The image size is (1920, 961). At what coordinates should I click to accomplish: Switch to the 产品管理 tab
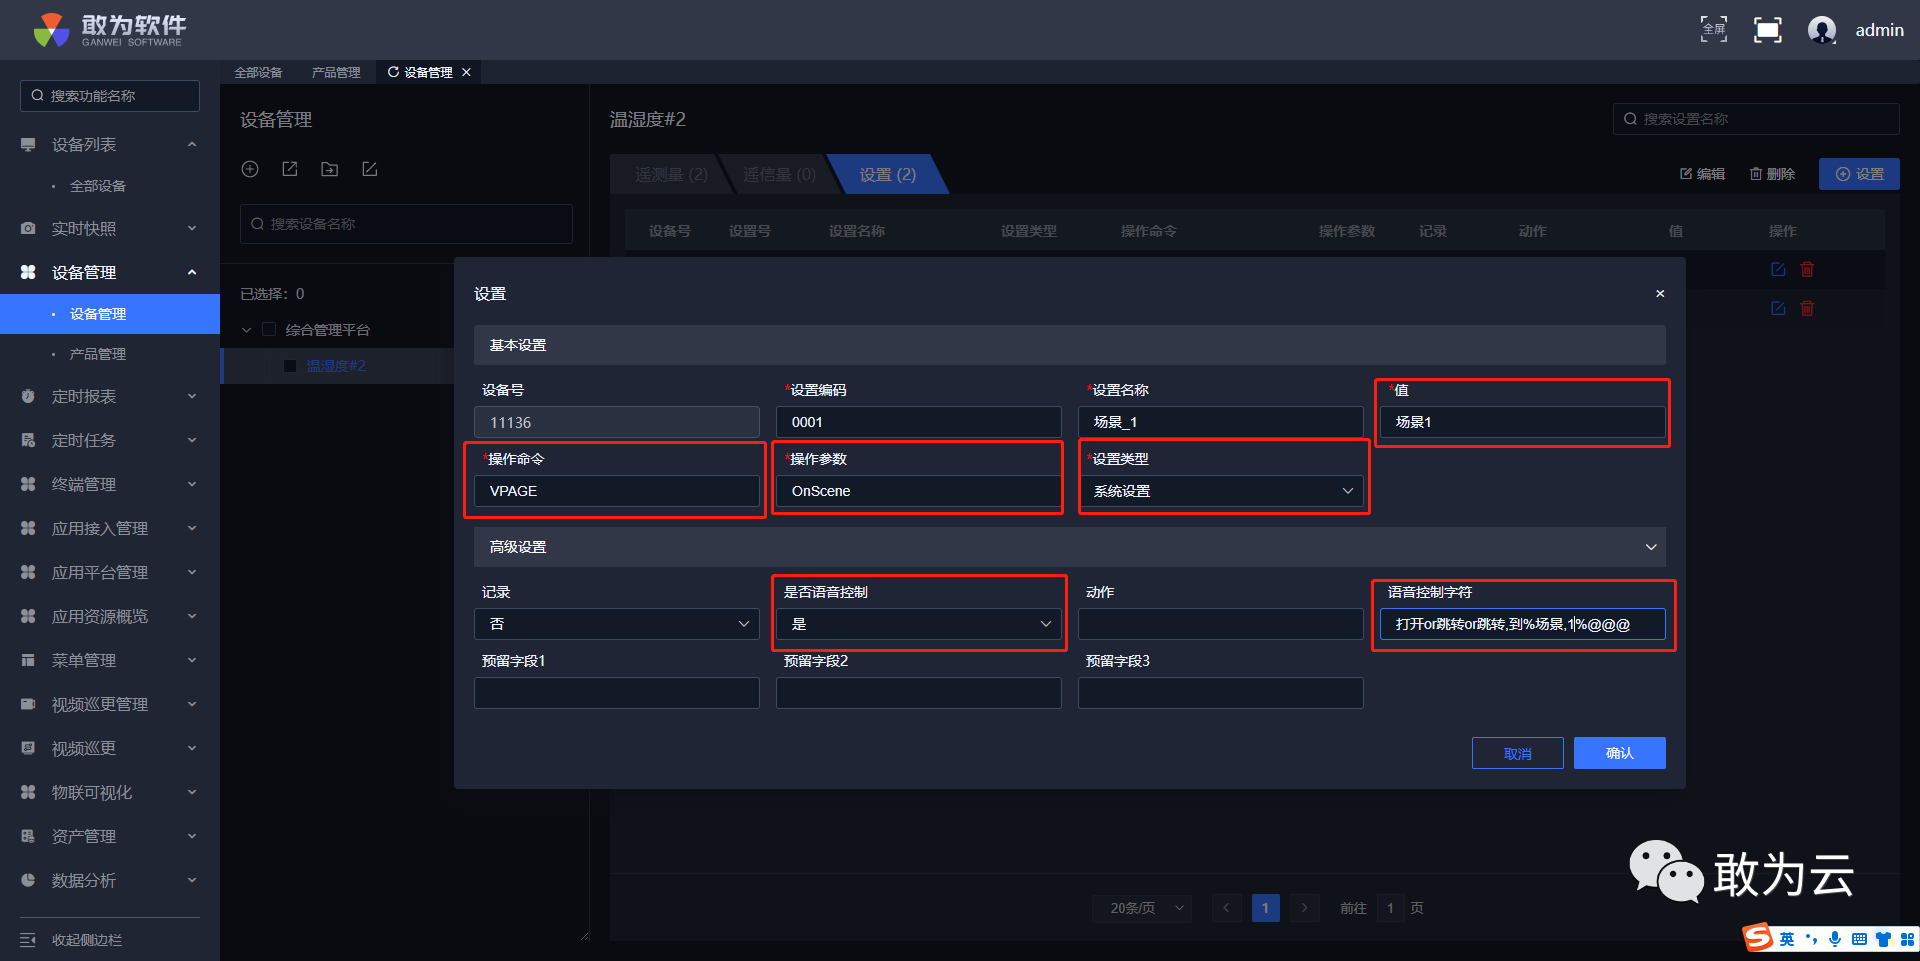coord(336,72)
